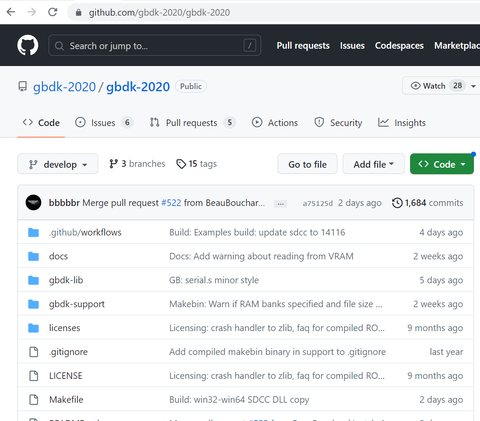Click the .github/workflows folder icon
480x421 pixels.
pos(33,232)
